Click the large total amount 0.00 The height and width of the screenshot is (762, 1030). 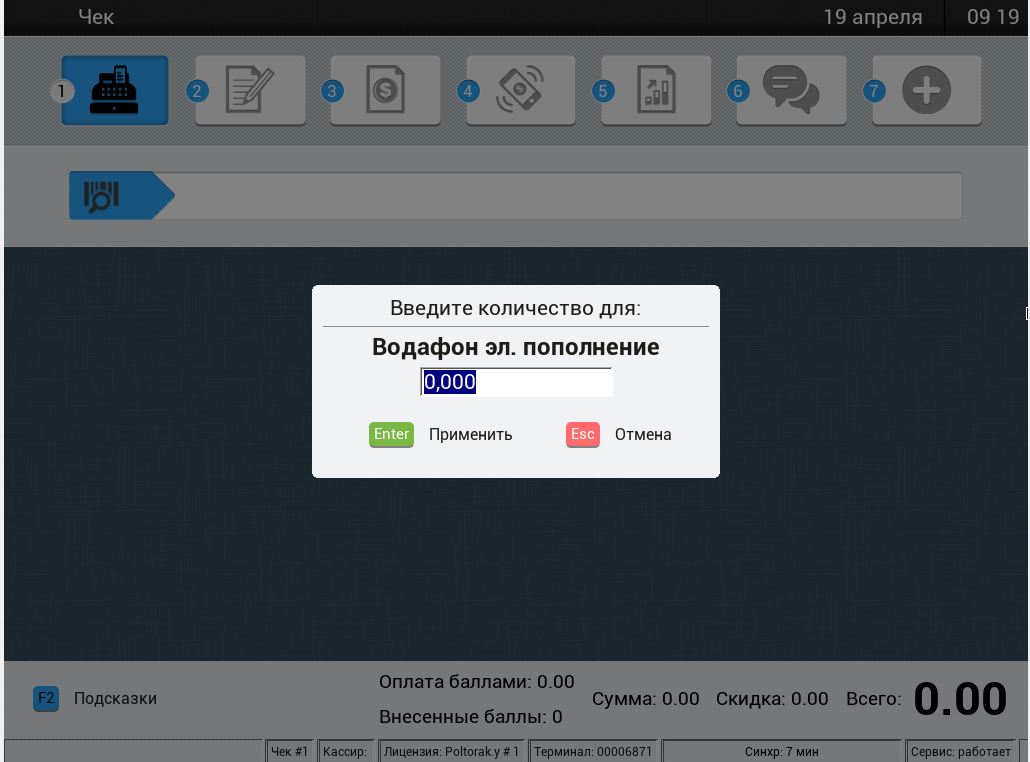point(960,698)
